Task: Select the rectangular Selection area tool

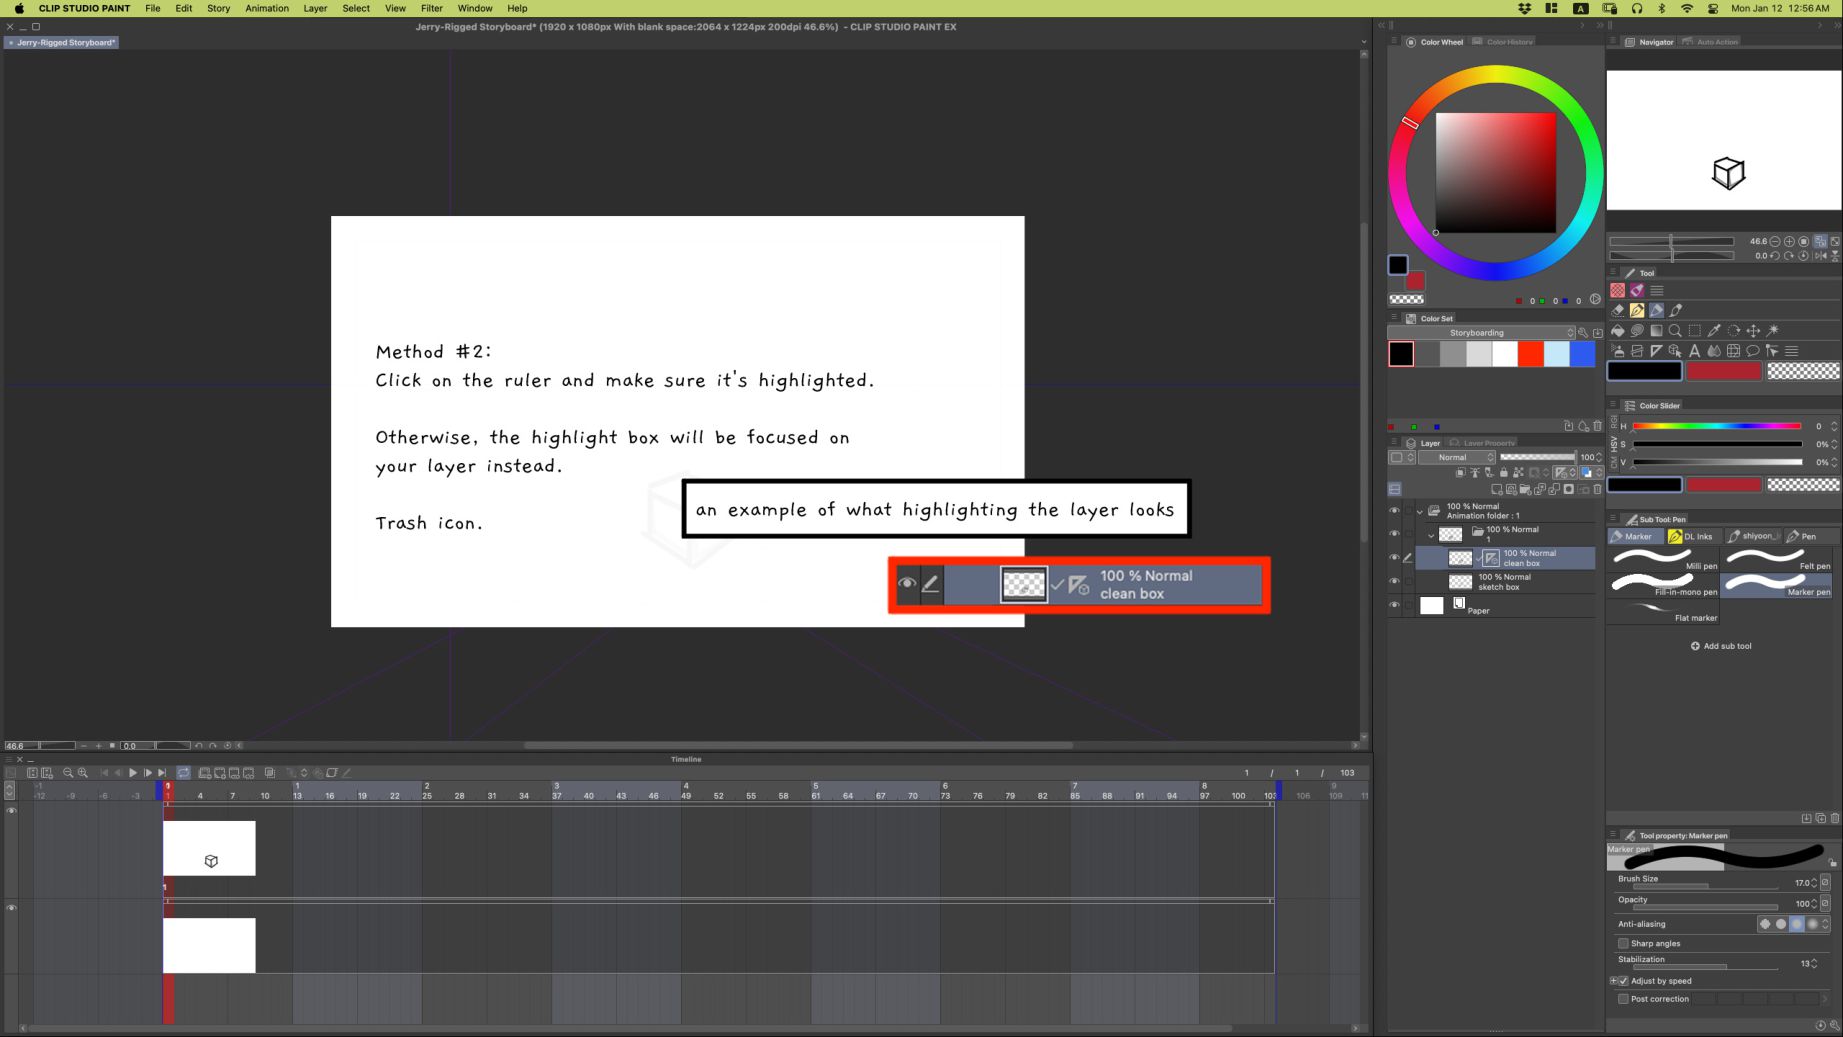Action: (x=1695, y=330)
